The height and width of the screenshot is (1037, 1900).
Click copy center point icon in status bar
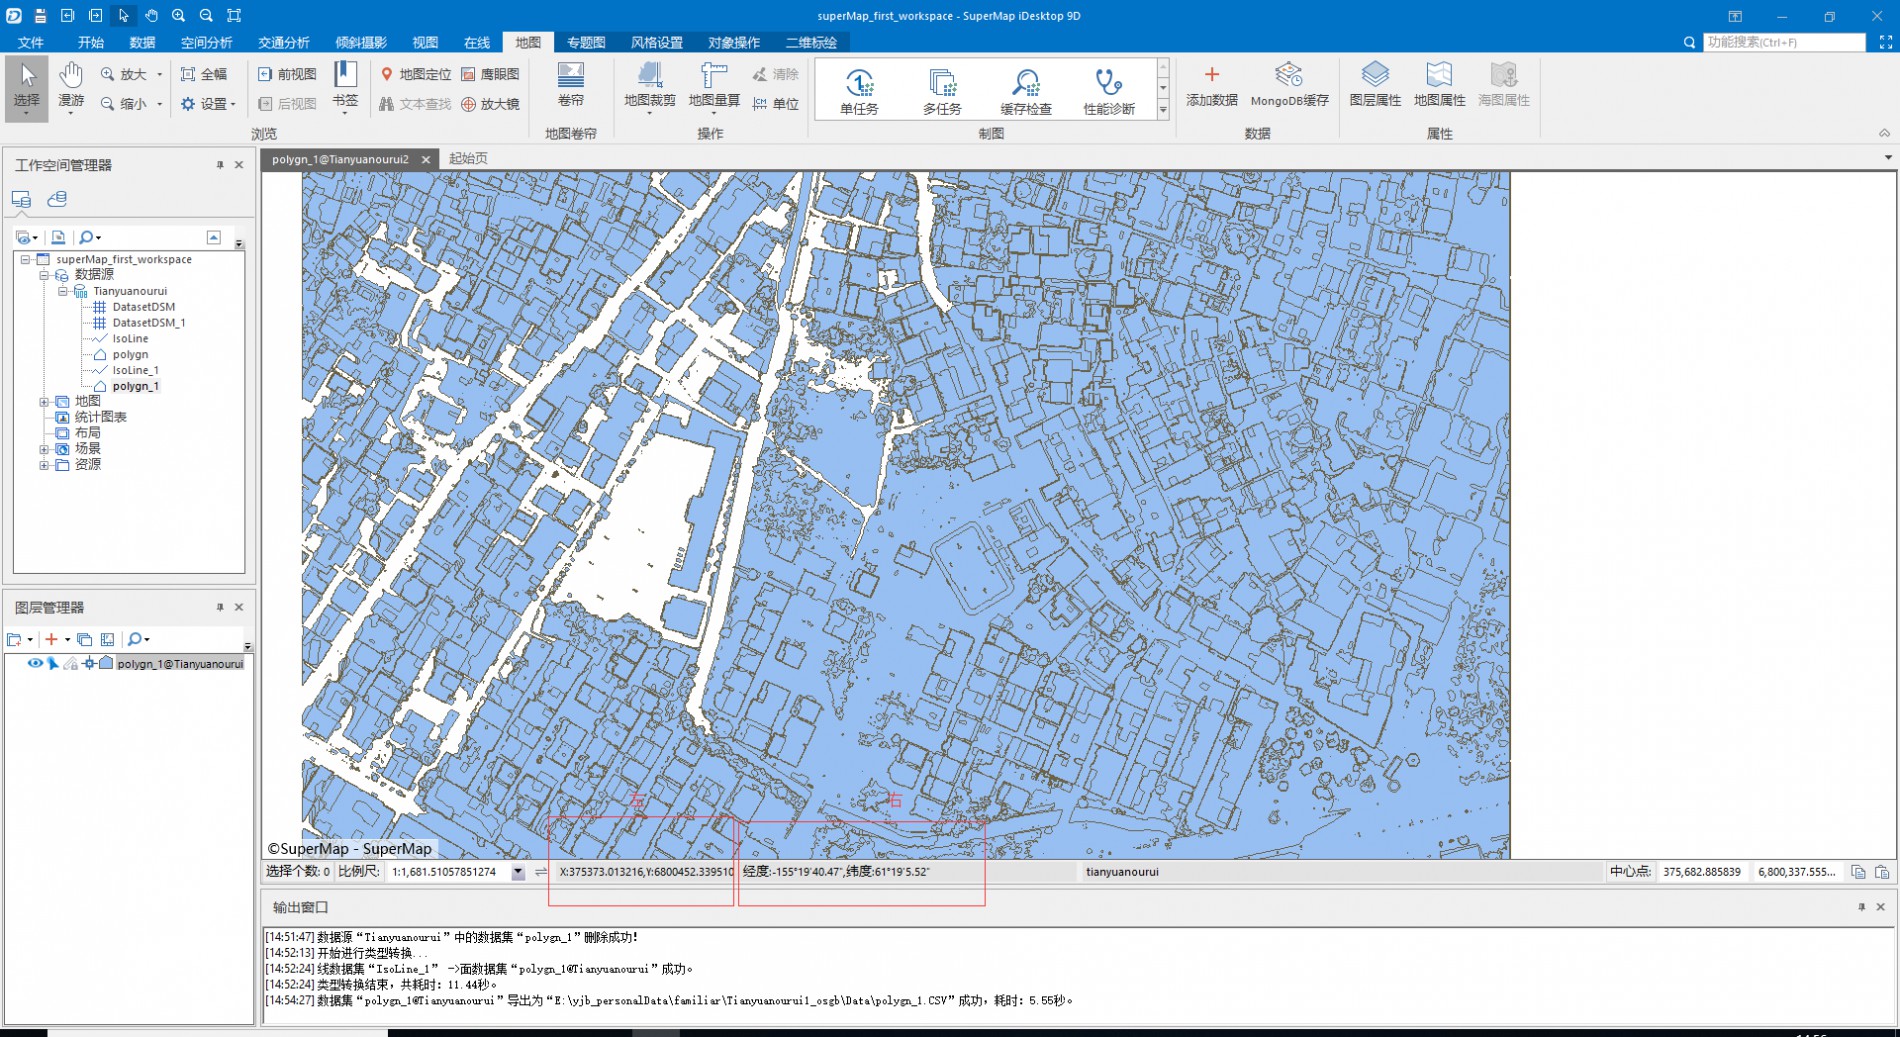1858,872
